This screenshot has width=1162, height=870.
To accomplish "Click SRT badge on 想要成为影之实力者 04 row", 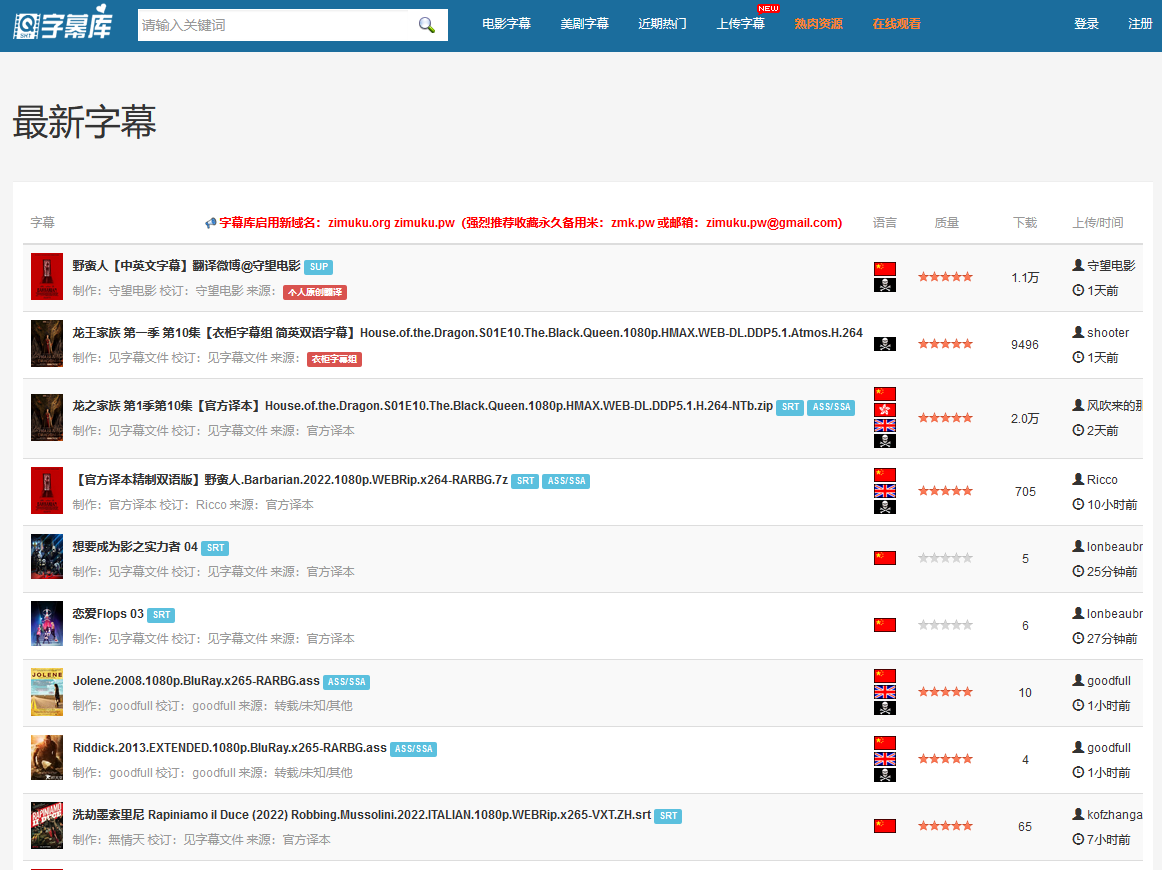I will (215, 548).
